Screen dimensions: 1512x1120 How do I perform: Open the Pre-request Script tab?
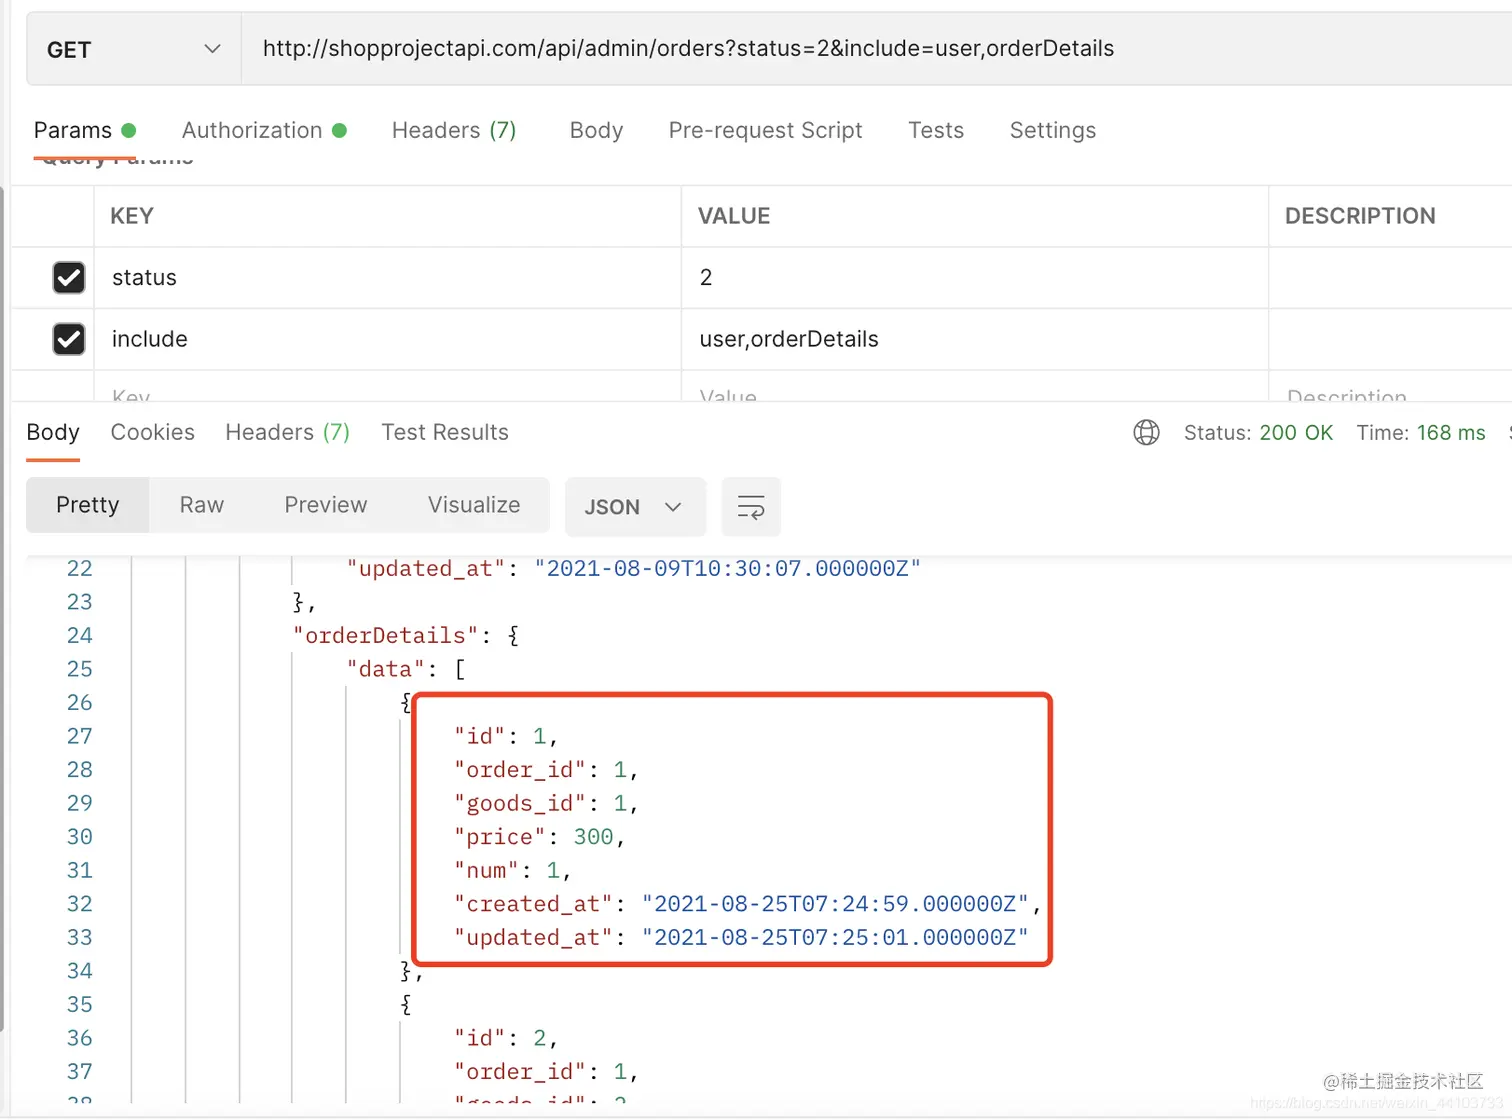[x=765, y=130]
